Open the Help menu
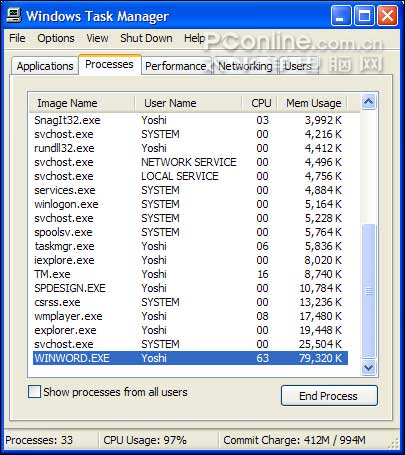 click(194, 38)
